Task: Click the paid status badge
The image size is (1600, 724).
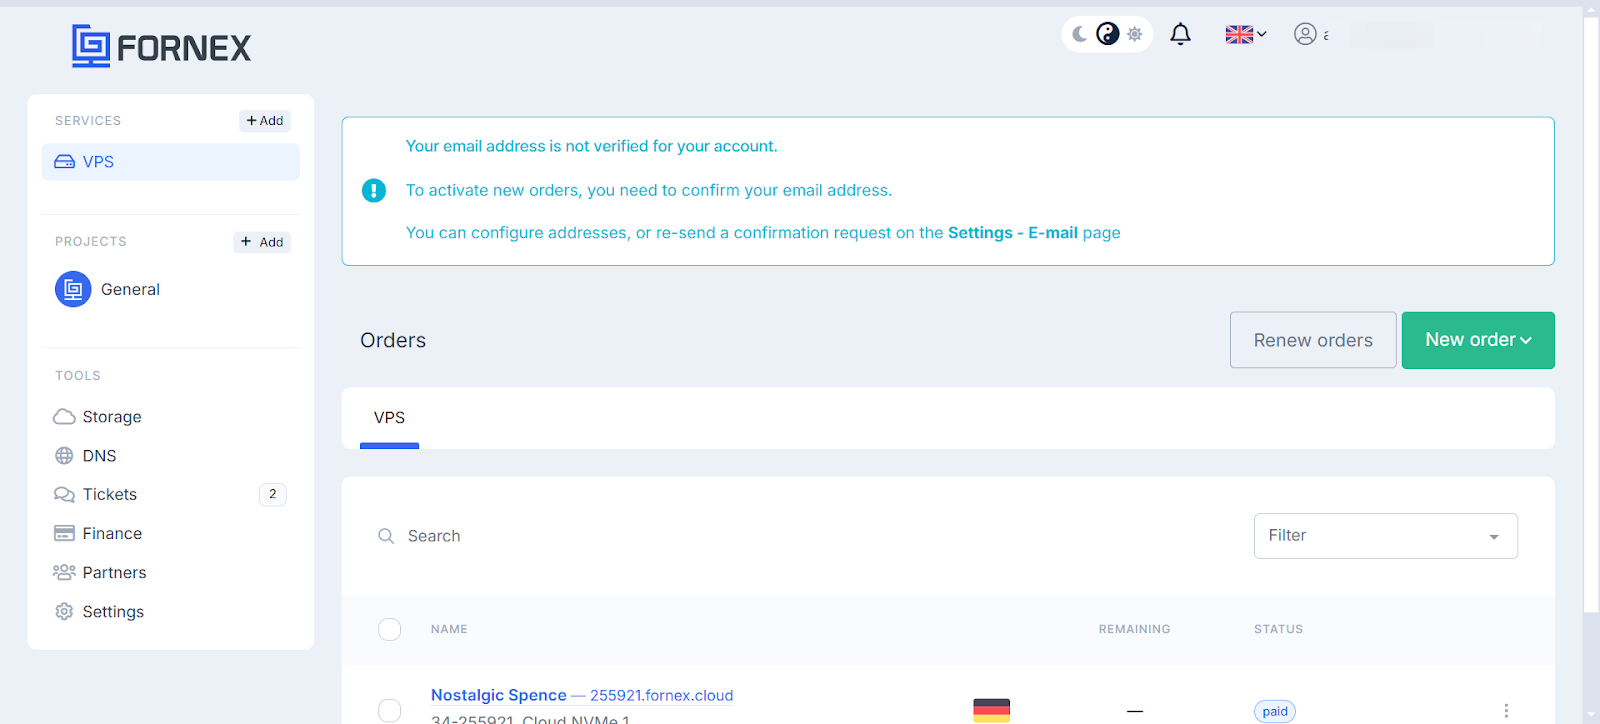Action: 1275,711
